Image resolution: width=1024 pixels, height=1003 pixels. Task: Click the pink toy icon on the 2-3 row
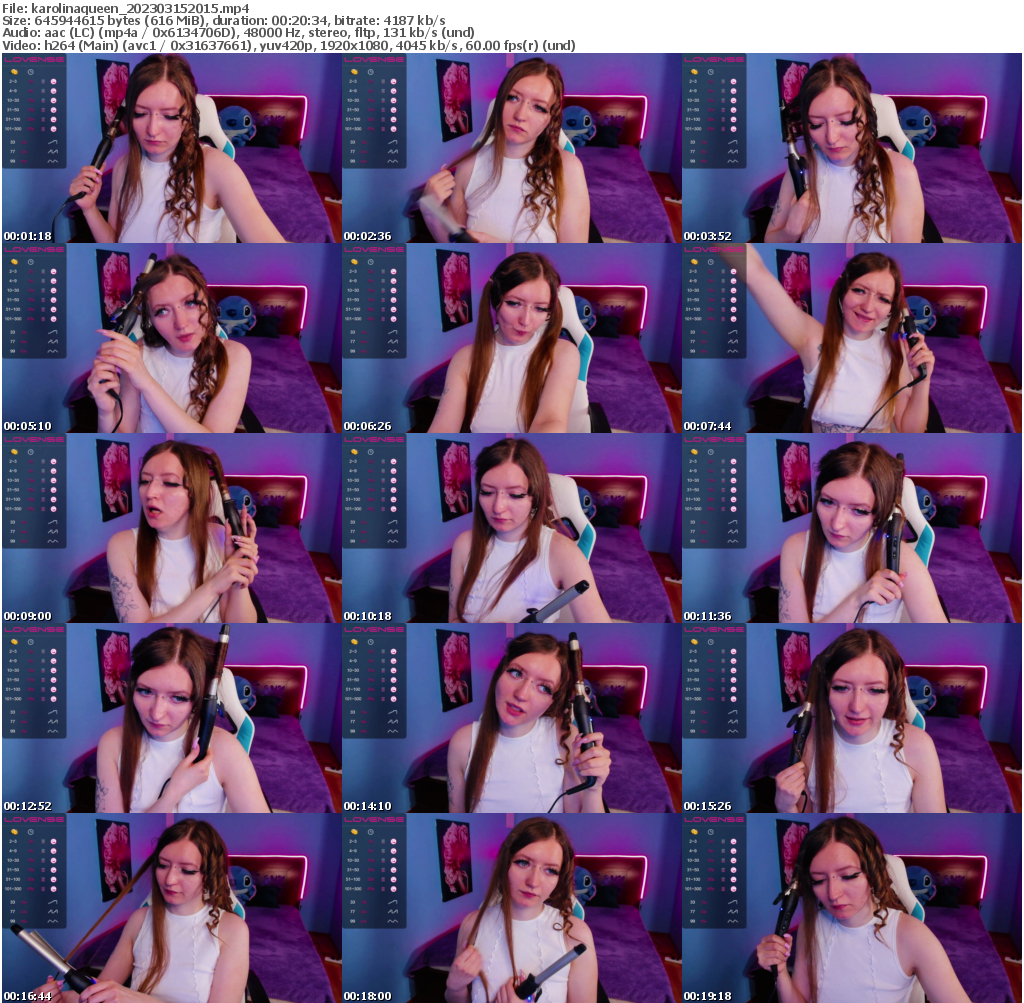coord(54,81)
